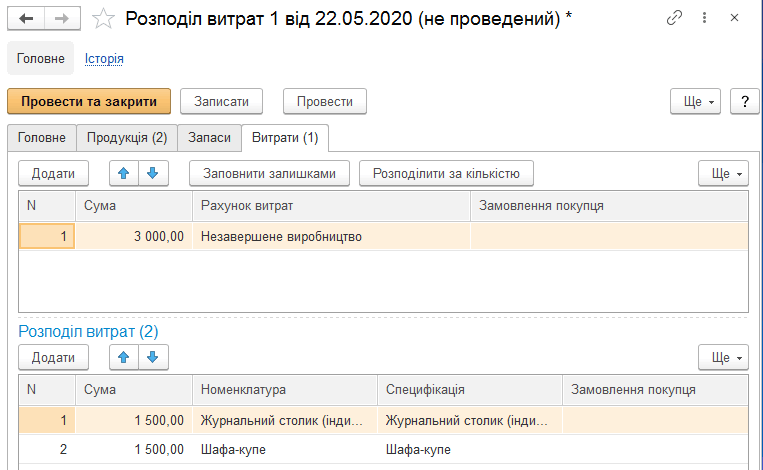
Task: Add a row to the Витрати table
Action: pyautogui.click(x=54, y=173)
